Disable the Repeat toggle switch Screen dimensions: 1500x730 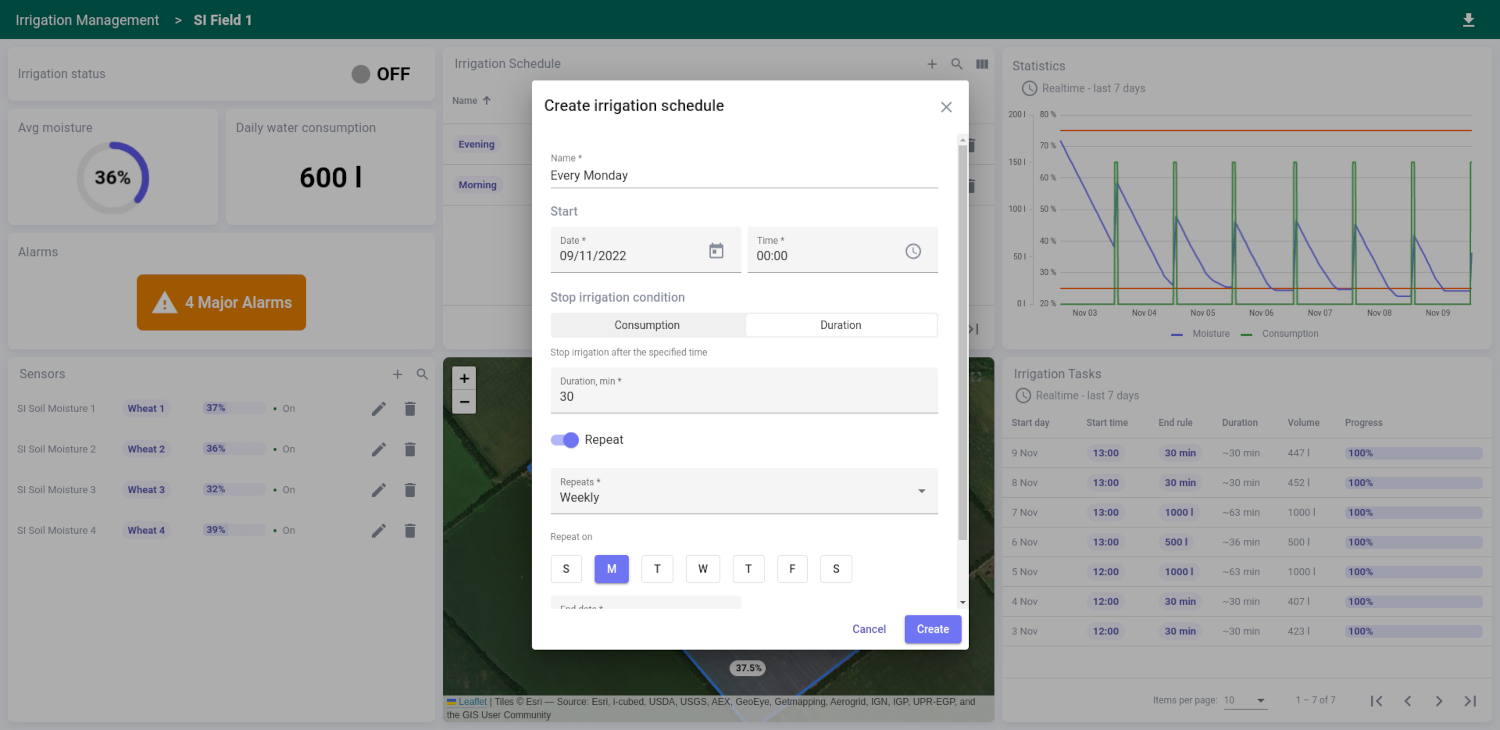565,440
